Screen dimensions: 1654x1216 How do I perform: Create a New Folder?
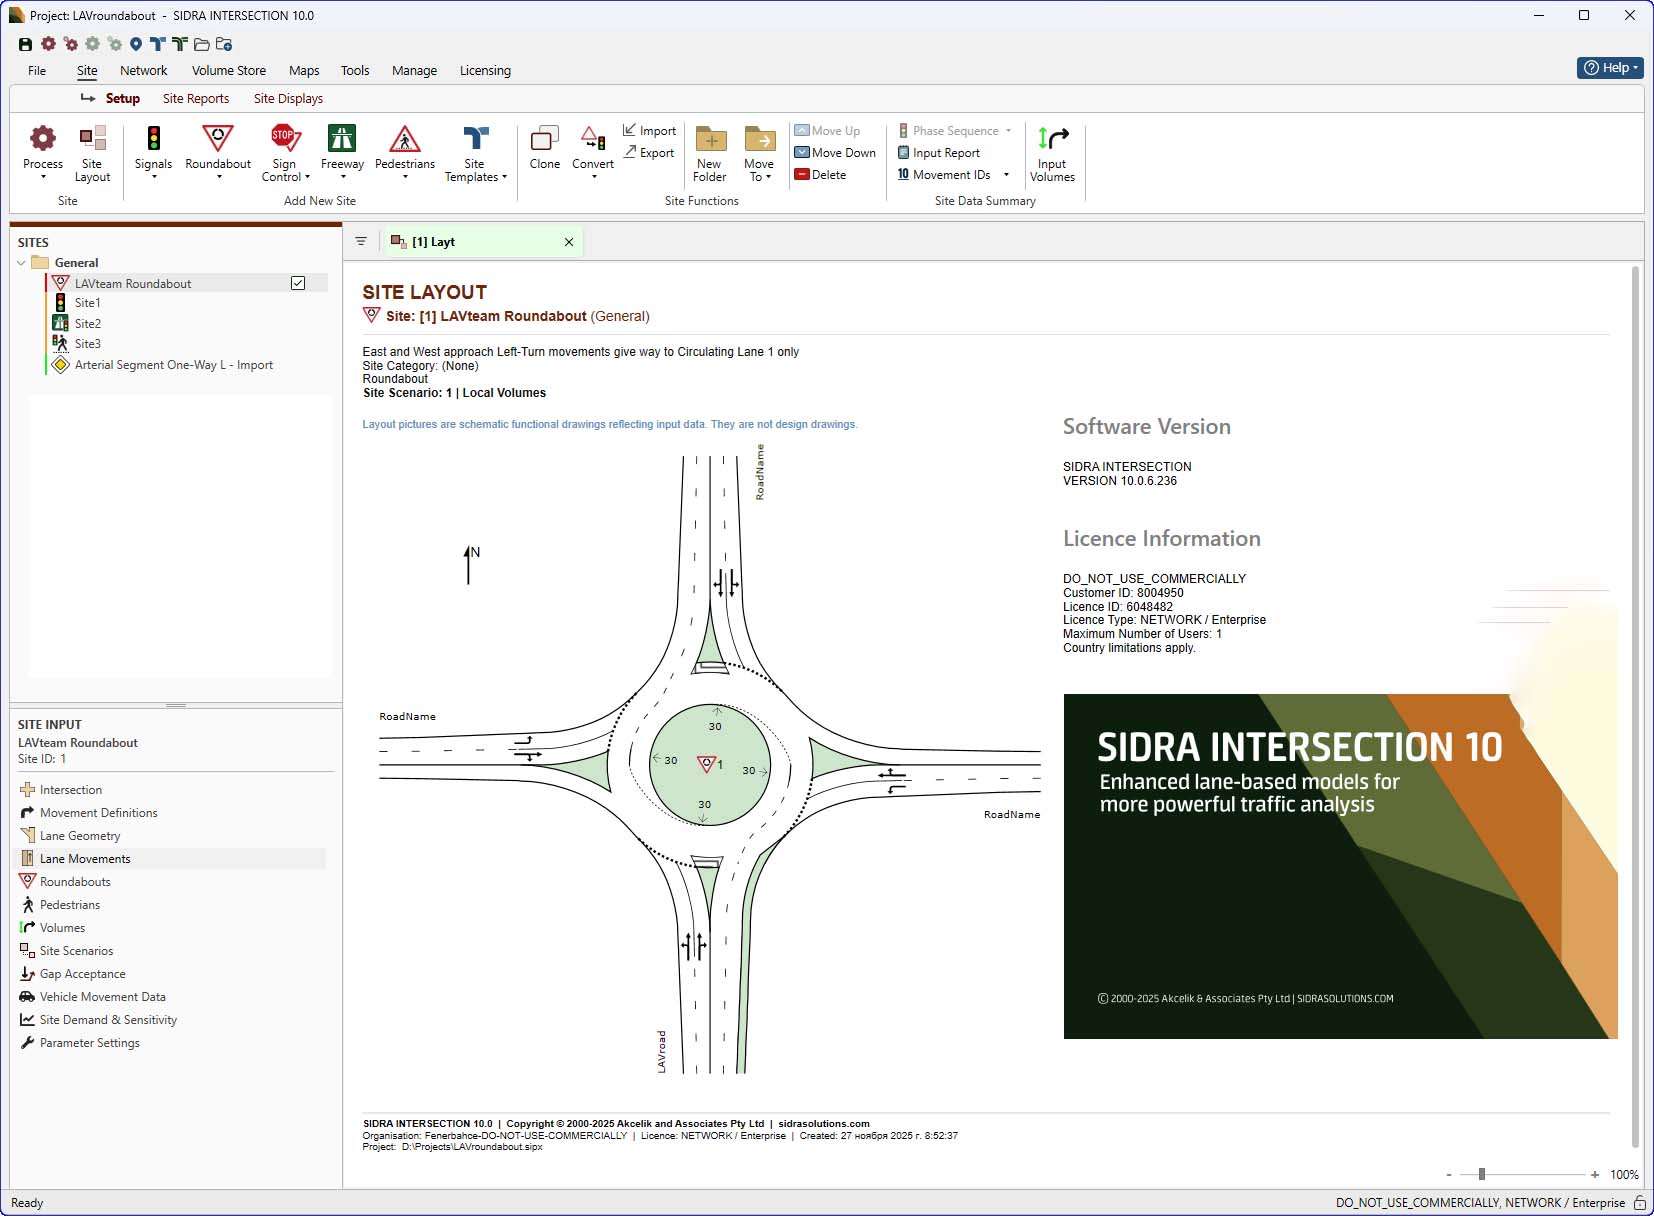pyautogui.click(x=710, y=153)
